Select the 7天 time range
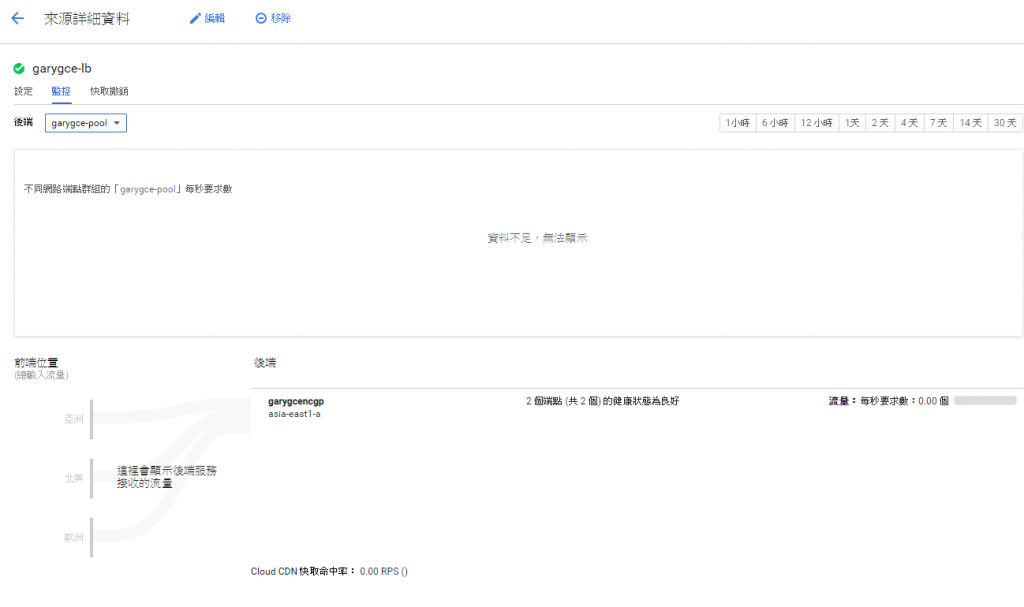1024x607 pixels. (938, 123)
